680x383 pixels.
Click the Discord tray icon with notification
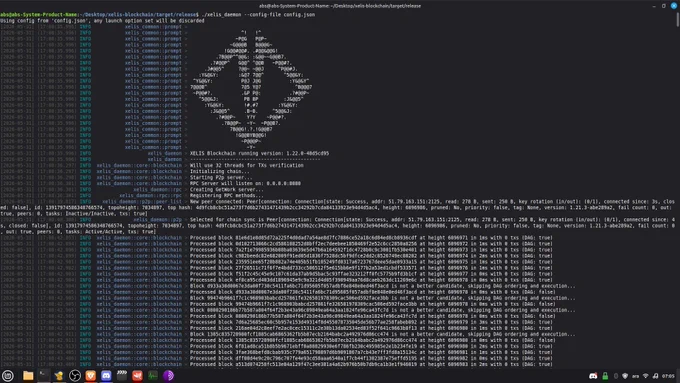pos(593,376)
